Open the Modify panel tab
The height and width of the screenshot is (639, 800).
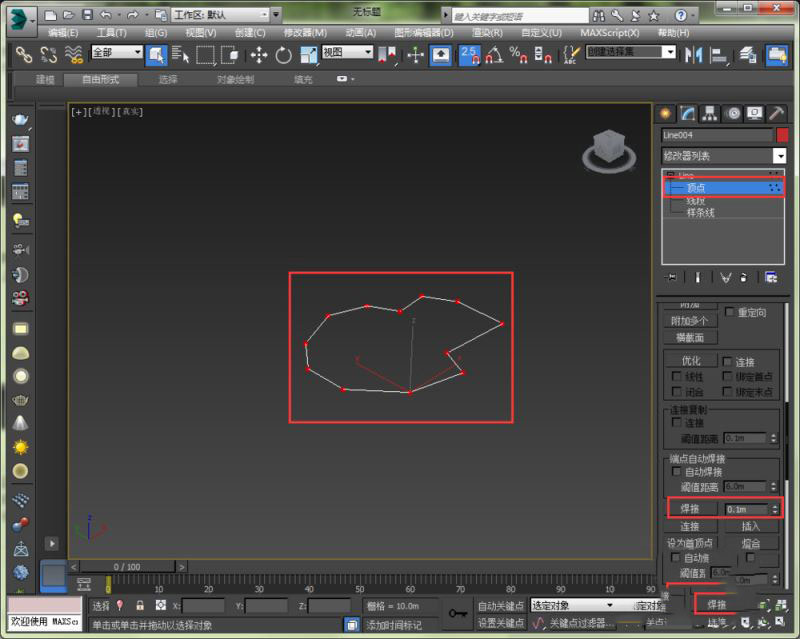tap(689, 113)
